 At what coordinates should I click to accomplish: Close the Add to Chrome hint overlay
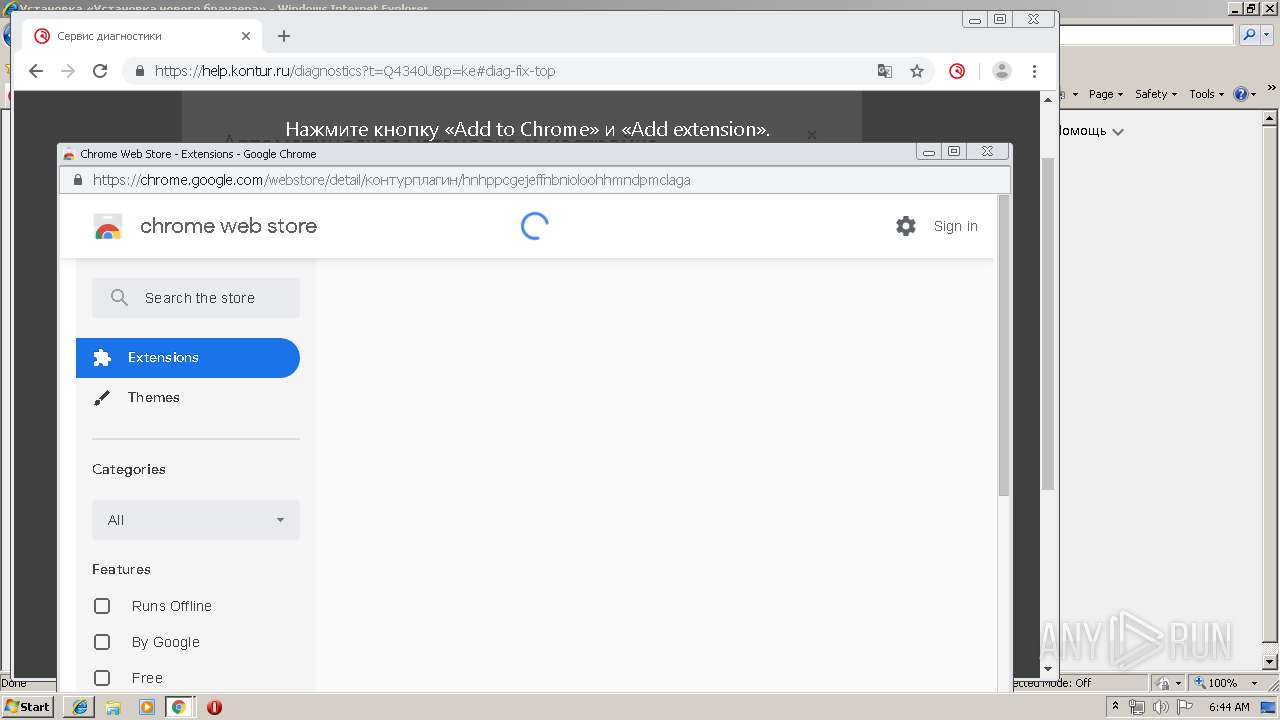point(812,135)
